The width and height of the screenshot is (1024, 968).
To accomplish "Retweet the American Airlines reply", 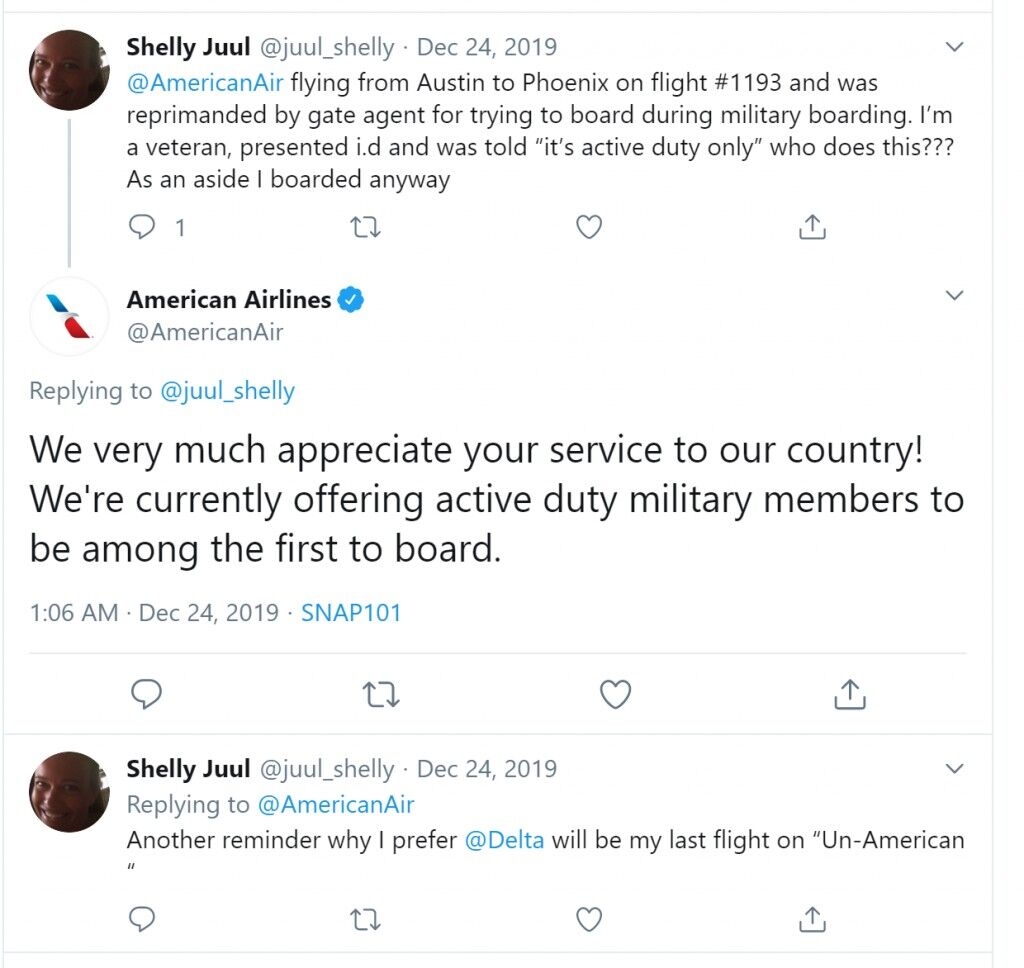I will (x=381, y=694).
